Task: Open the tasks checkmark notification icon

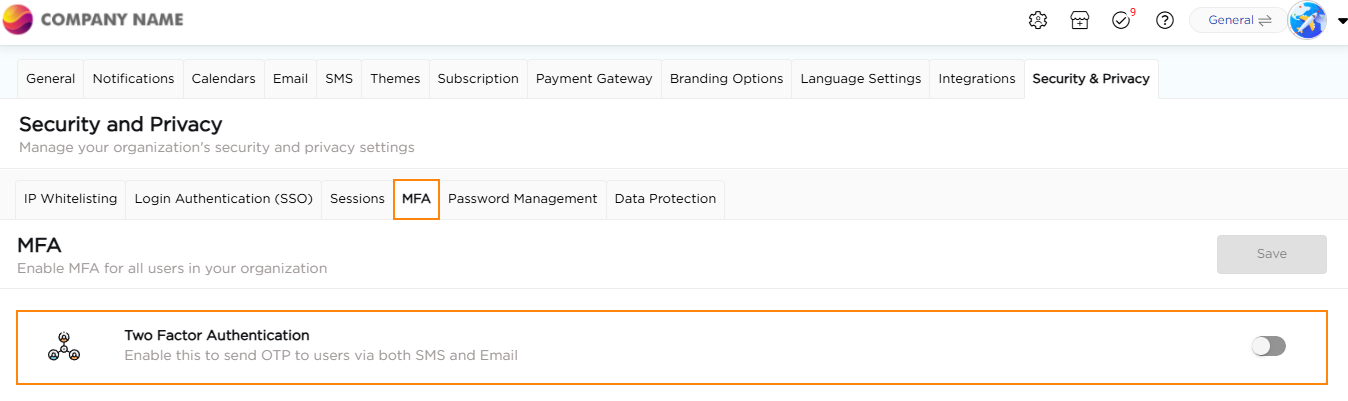Action: [1121, 20]
